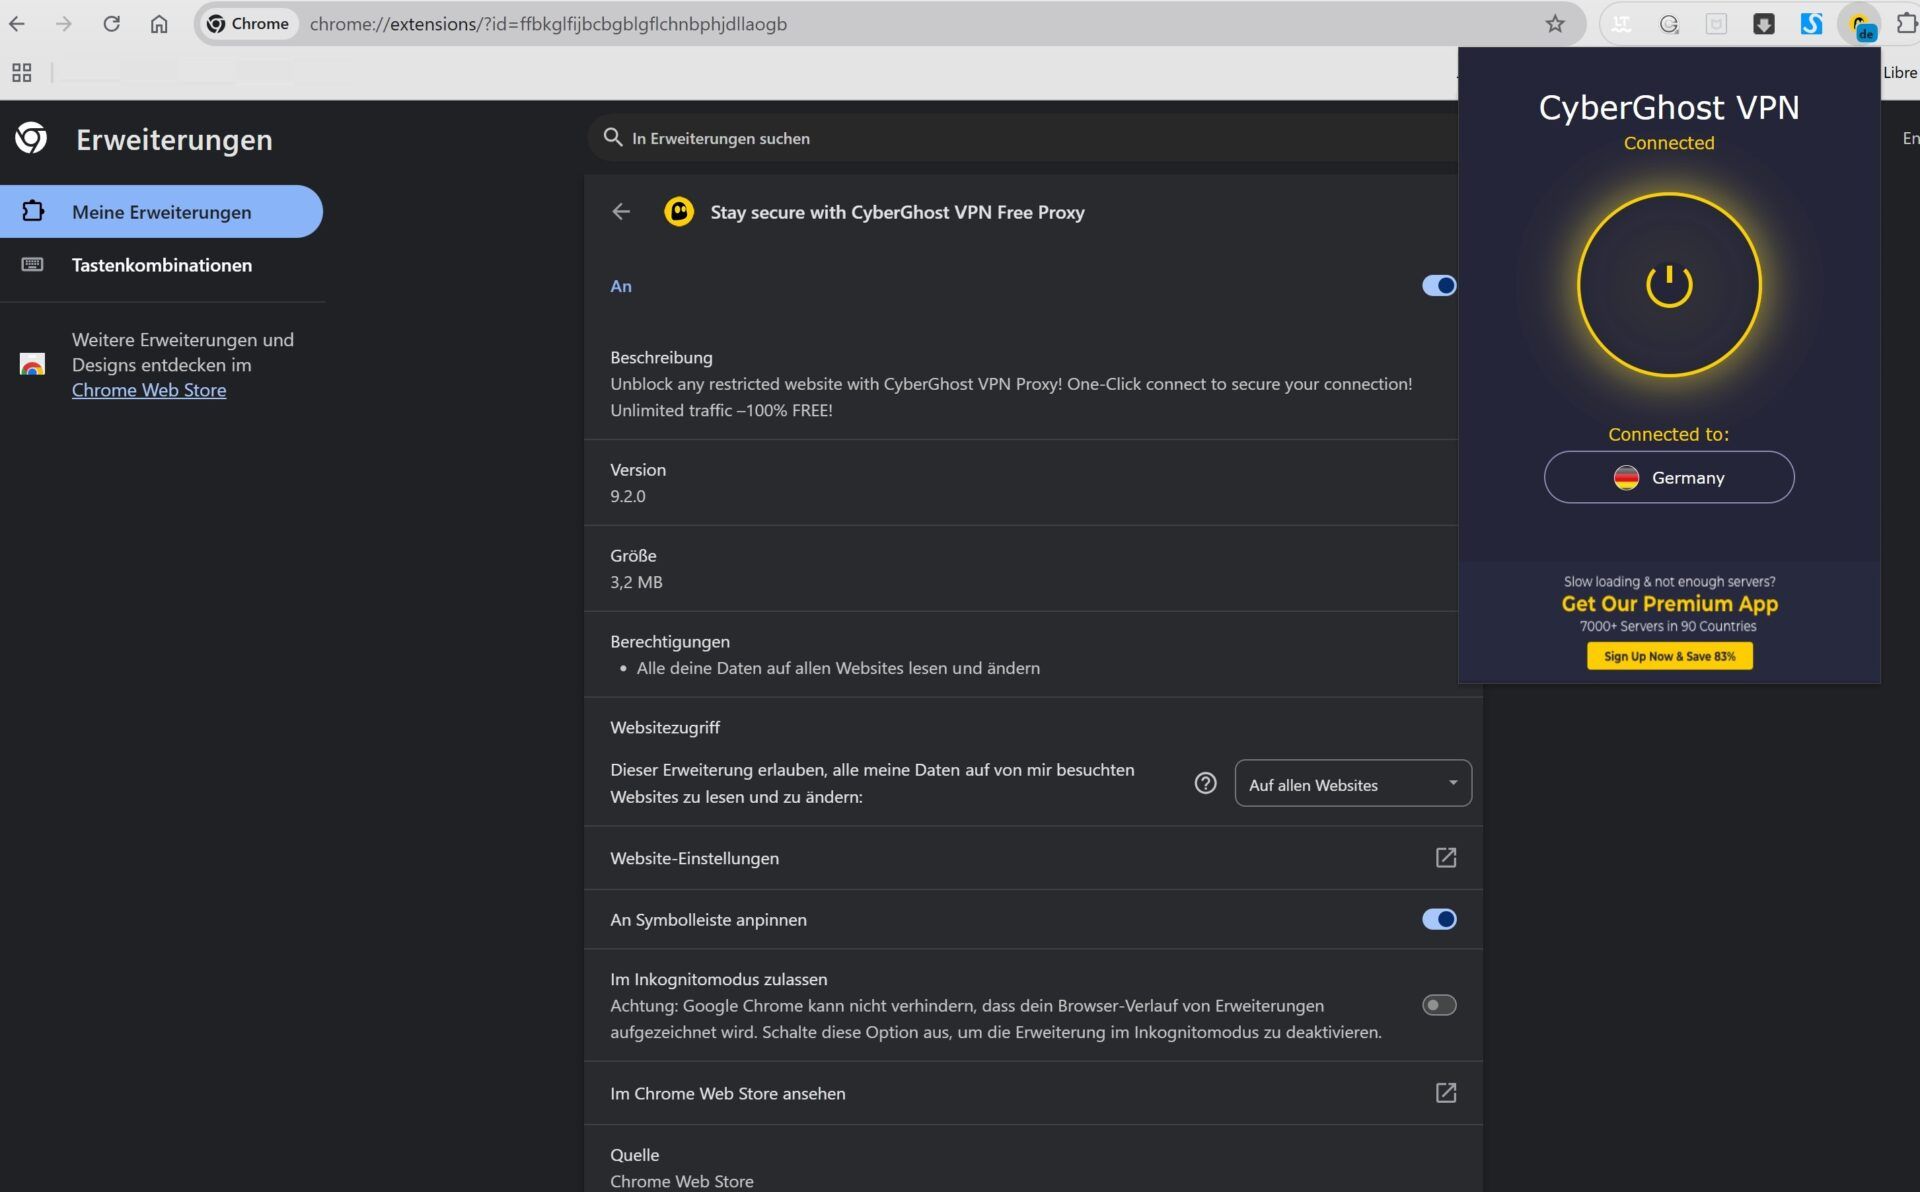Image resolution: width=1920 pixels, height=1192 pixels.
Task: Open the LanguageTool extension icon
Action: tap(1621, 24)
